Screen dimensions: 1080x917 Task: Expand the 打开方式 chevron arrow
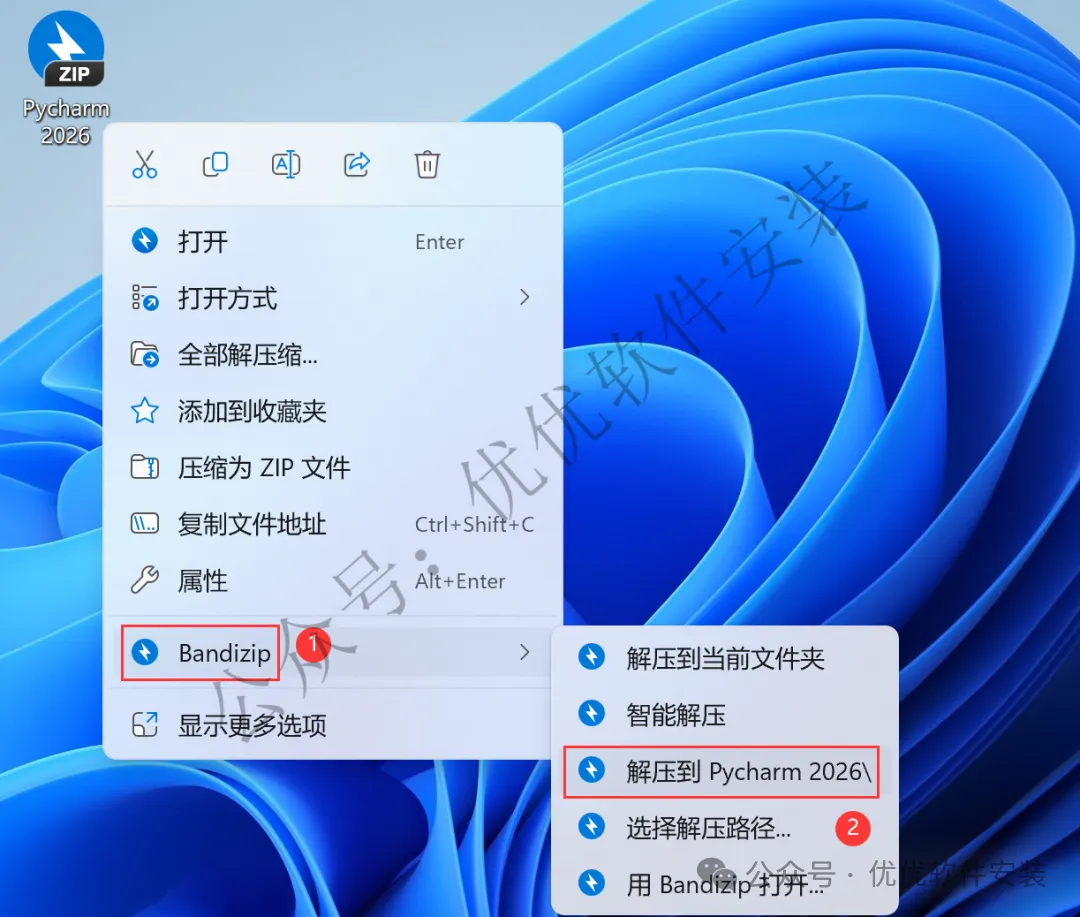[525, 298]
